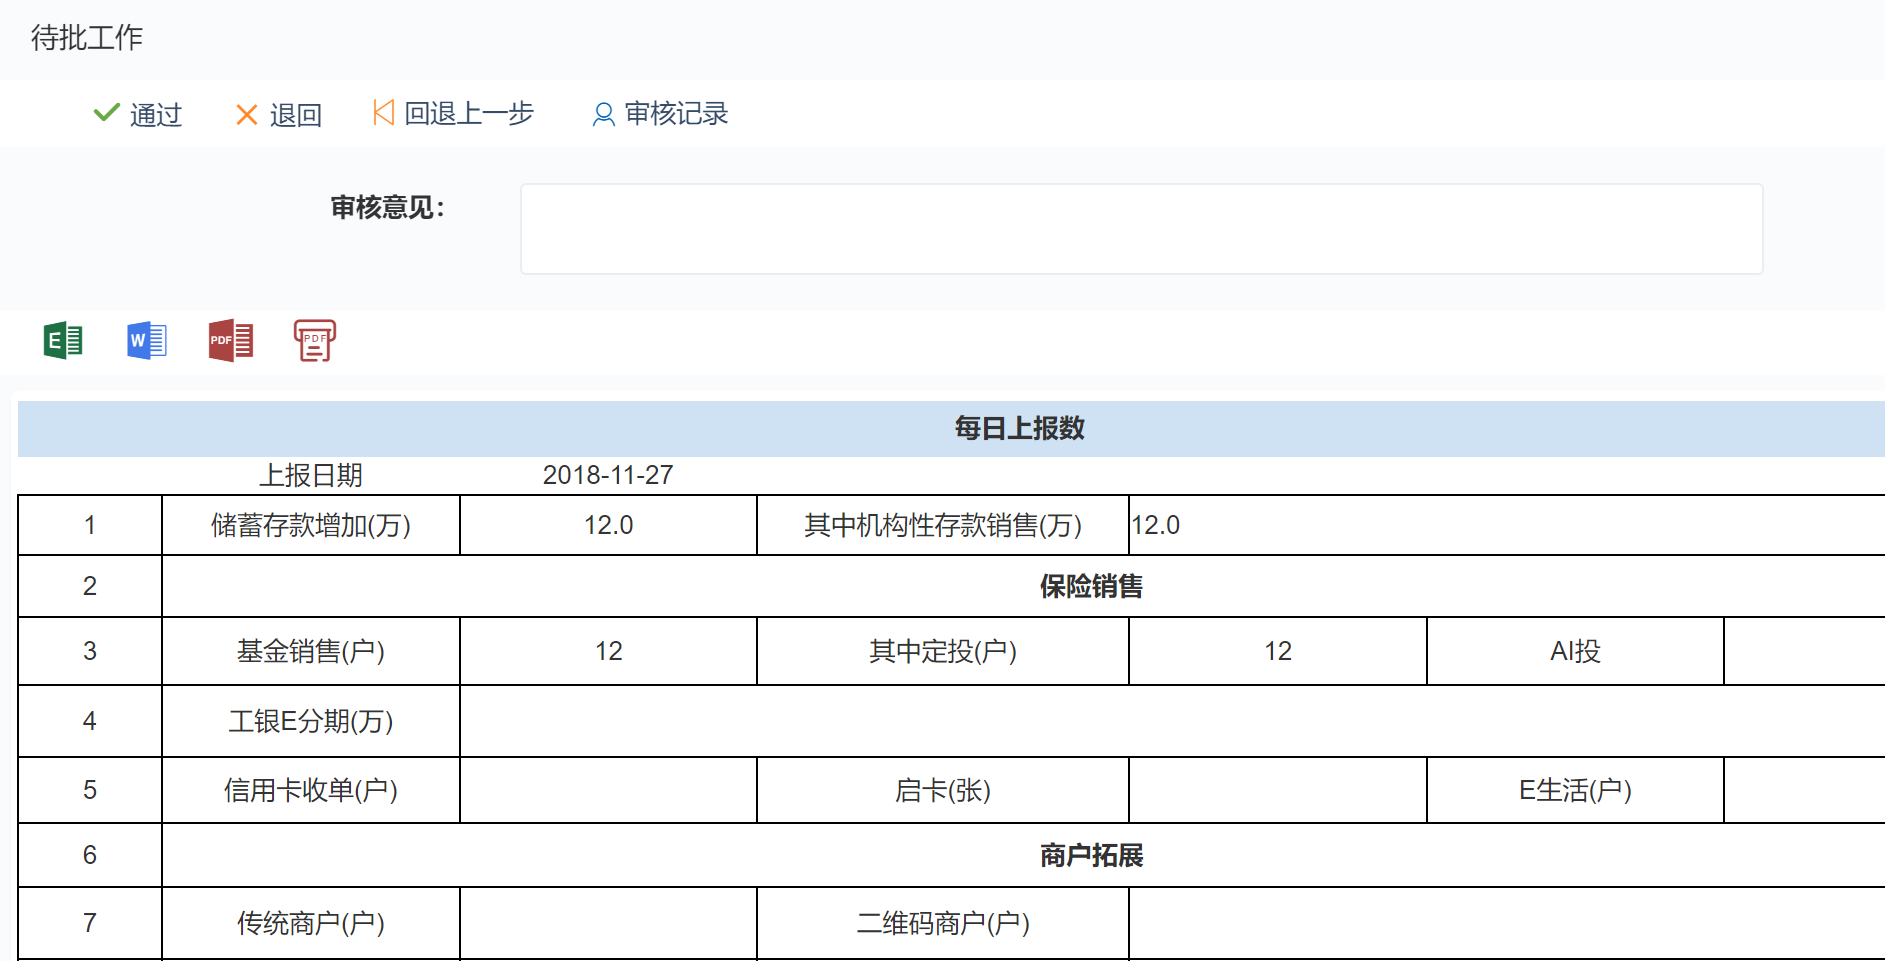Click the green checkmark approve icon
This screenshot has width=1885, height=961.
106,113
